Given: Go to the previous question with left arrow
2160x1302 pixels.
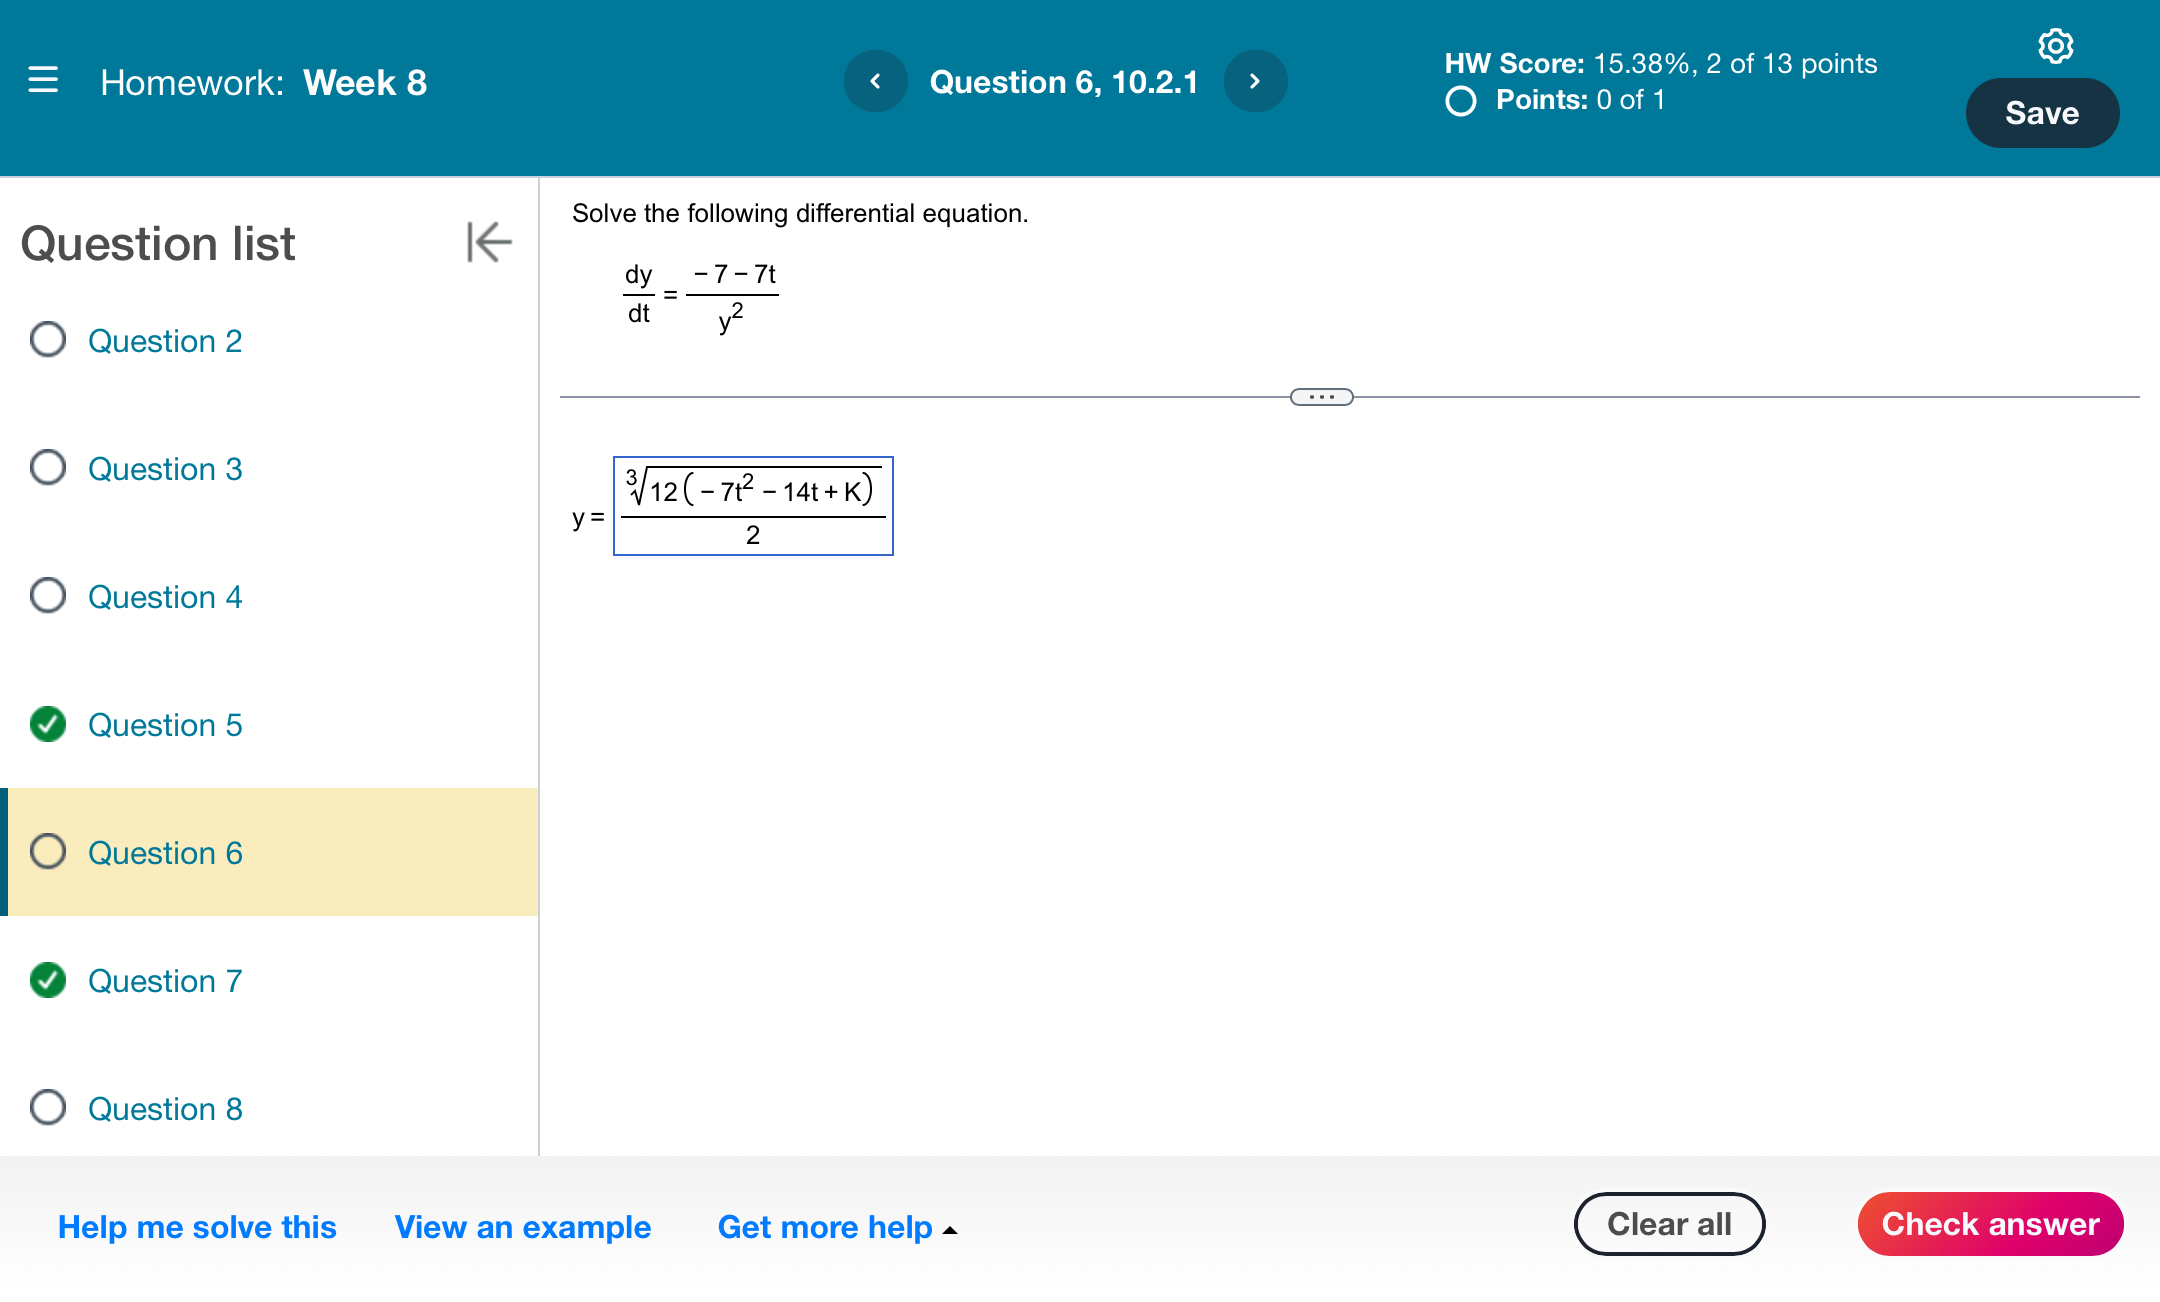Looking at the screenshot, I should 876,82.
